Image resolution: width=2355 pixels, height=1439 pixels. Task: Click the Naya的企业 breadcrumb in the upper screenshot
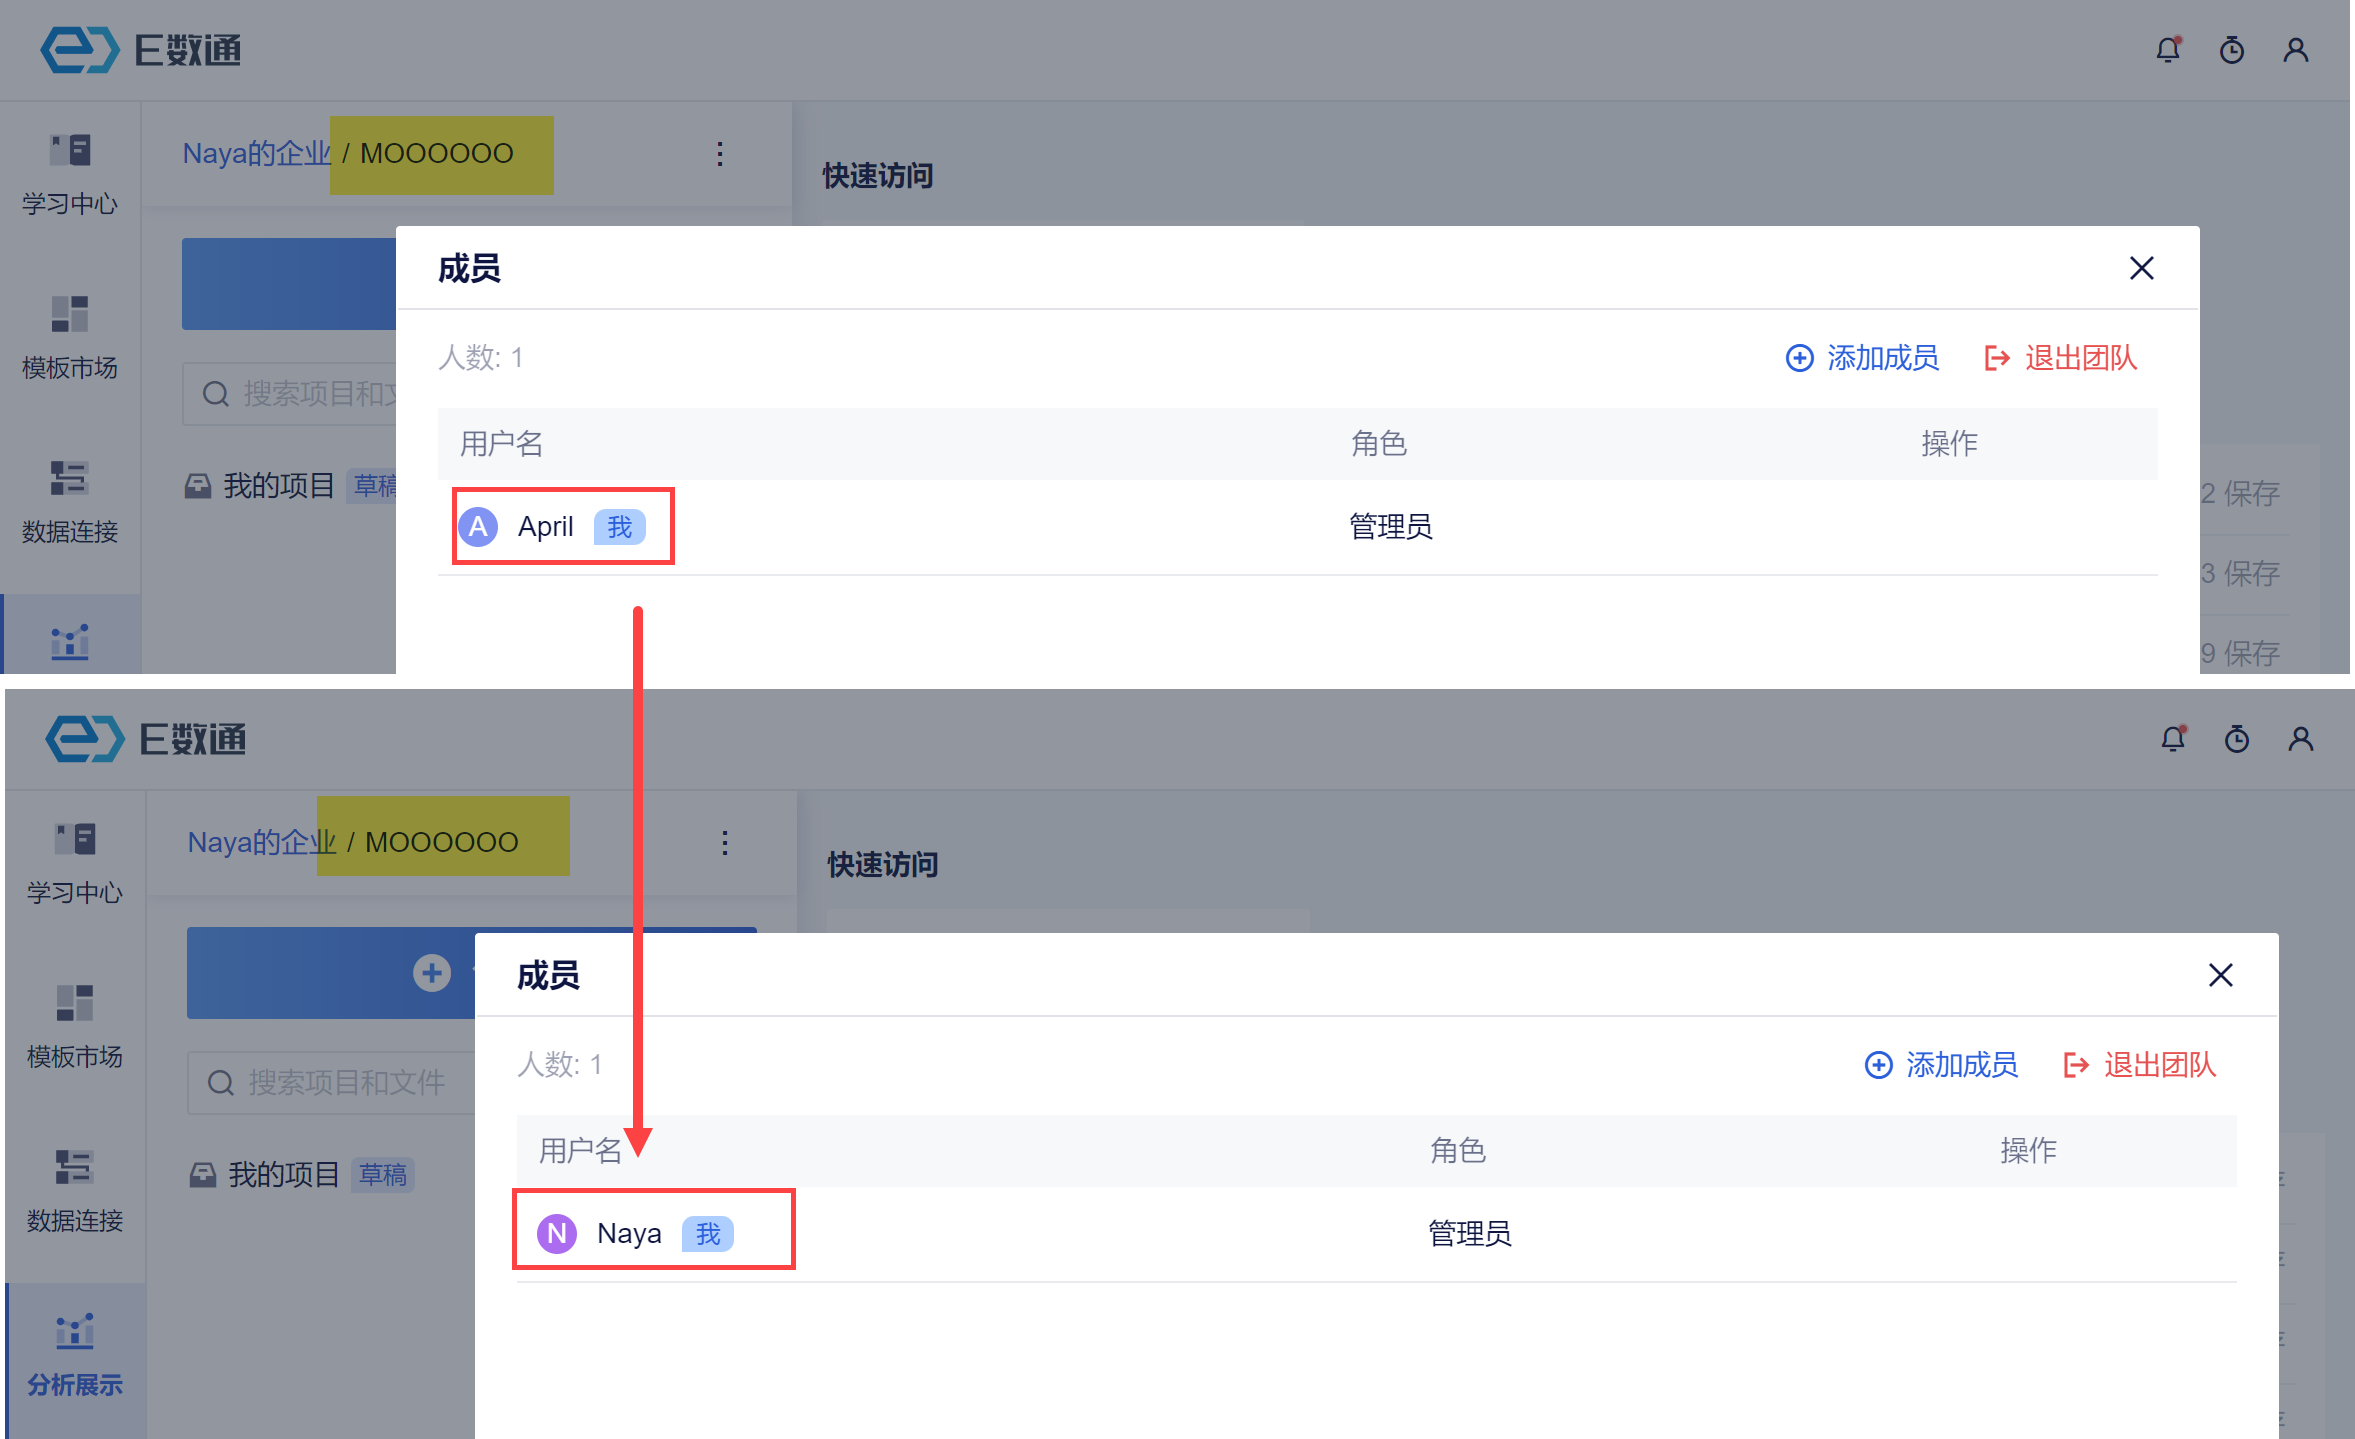(x=256, y=153)
